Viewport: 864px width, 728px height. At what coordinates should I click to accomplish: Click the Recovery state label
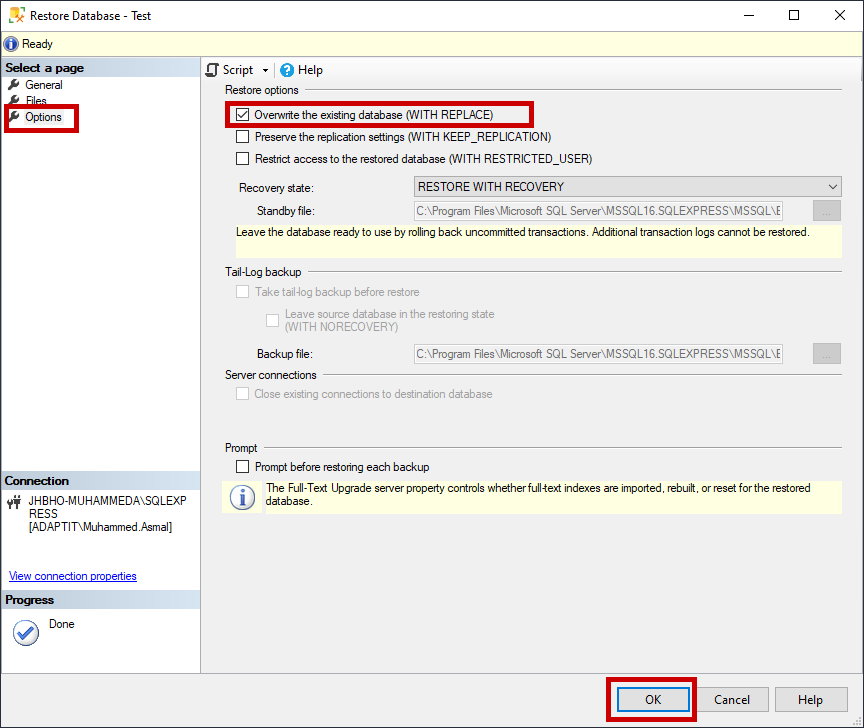276,188
